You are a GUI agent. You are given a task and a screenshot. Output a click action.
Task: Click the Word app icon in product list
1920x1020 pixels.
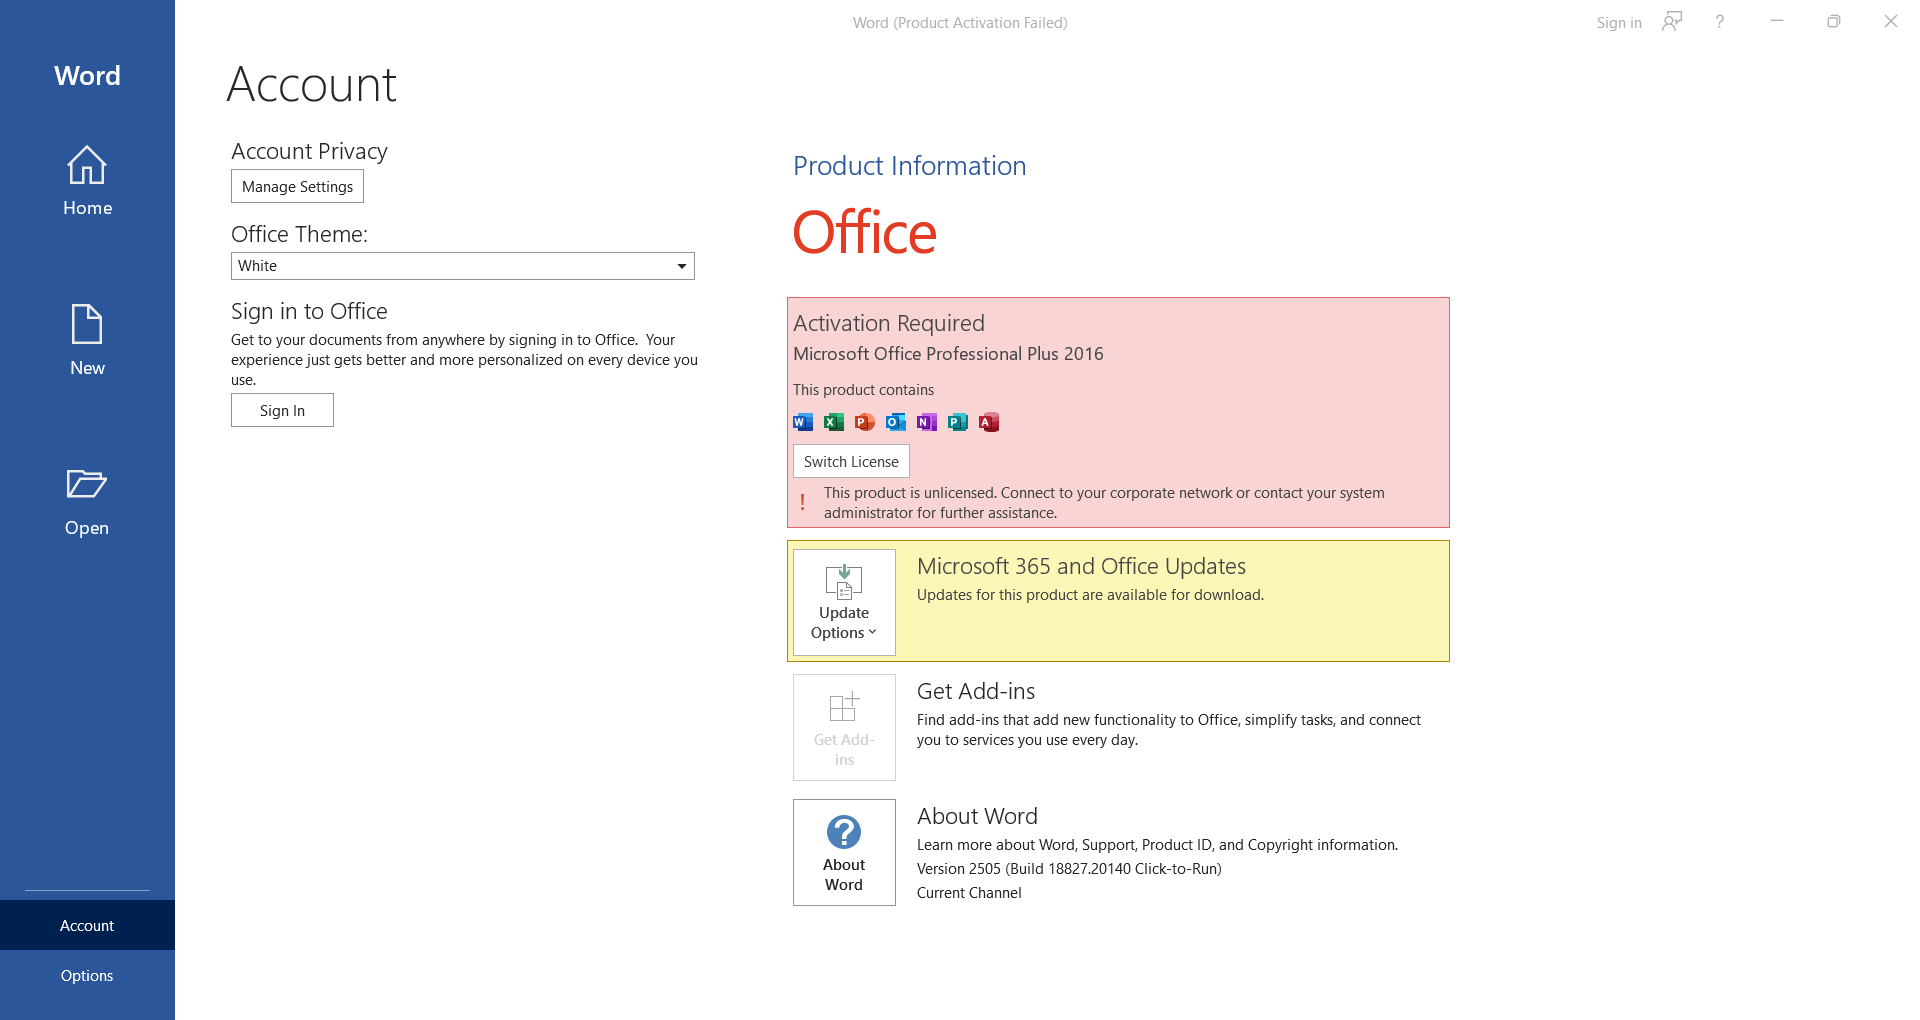click(x=803, y=422)
